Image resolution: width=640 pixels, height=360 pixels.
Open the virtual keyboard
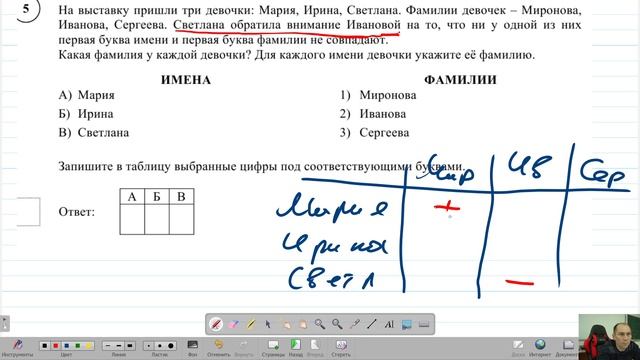tap(424, 324)
